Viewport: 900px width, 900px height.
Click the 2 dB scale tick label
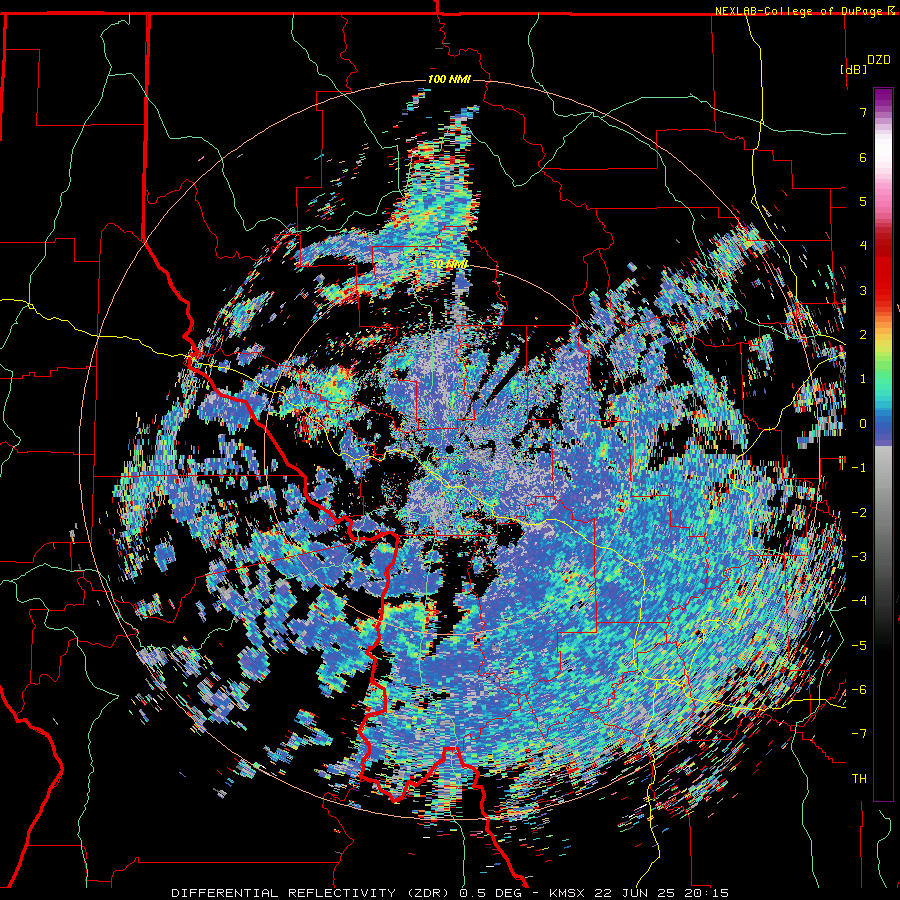[863, 335]
